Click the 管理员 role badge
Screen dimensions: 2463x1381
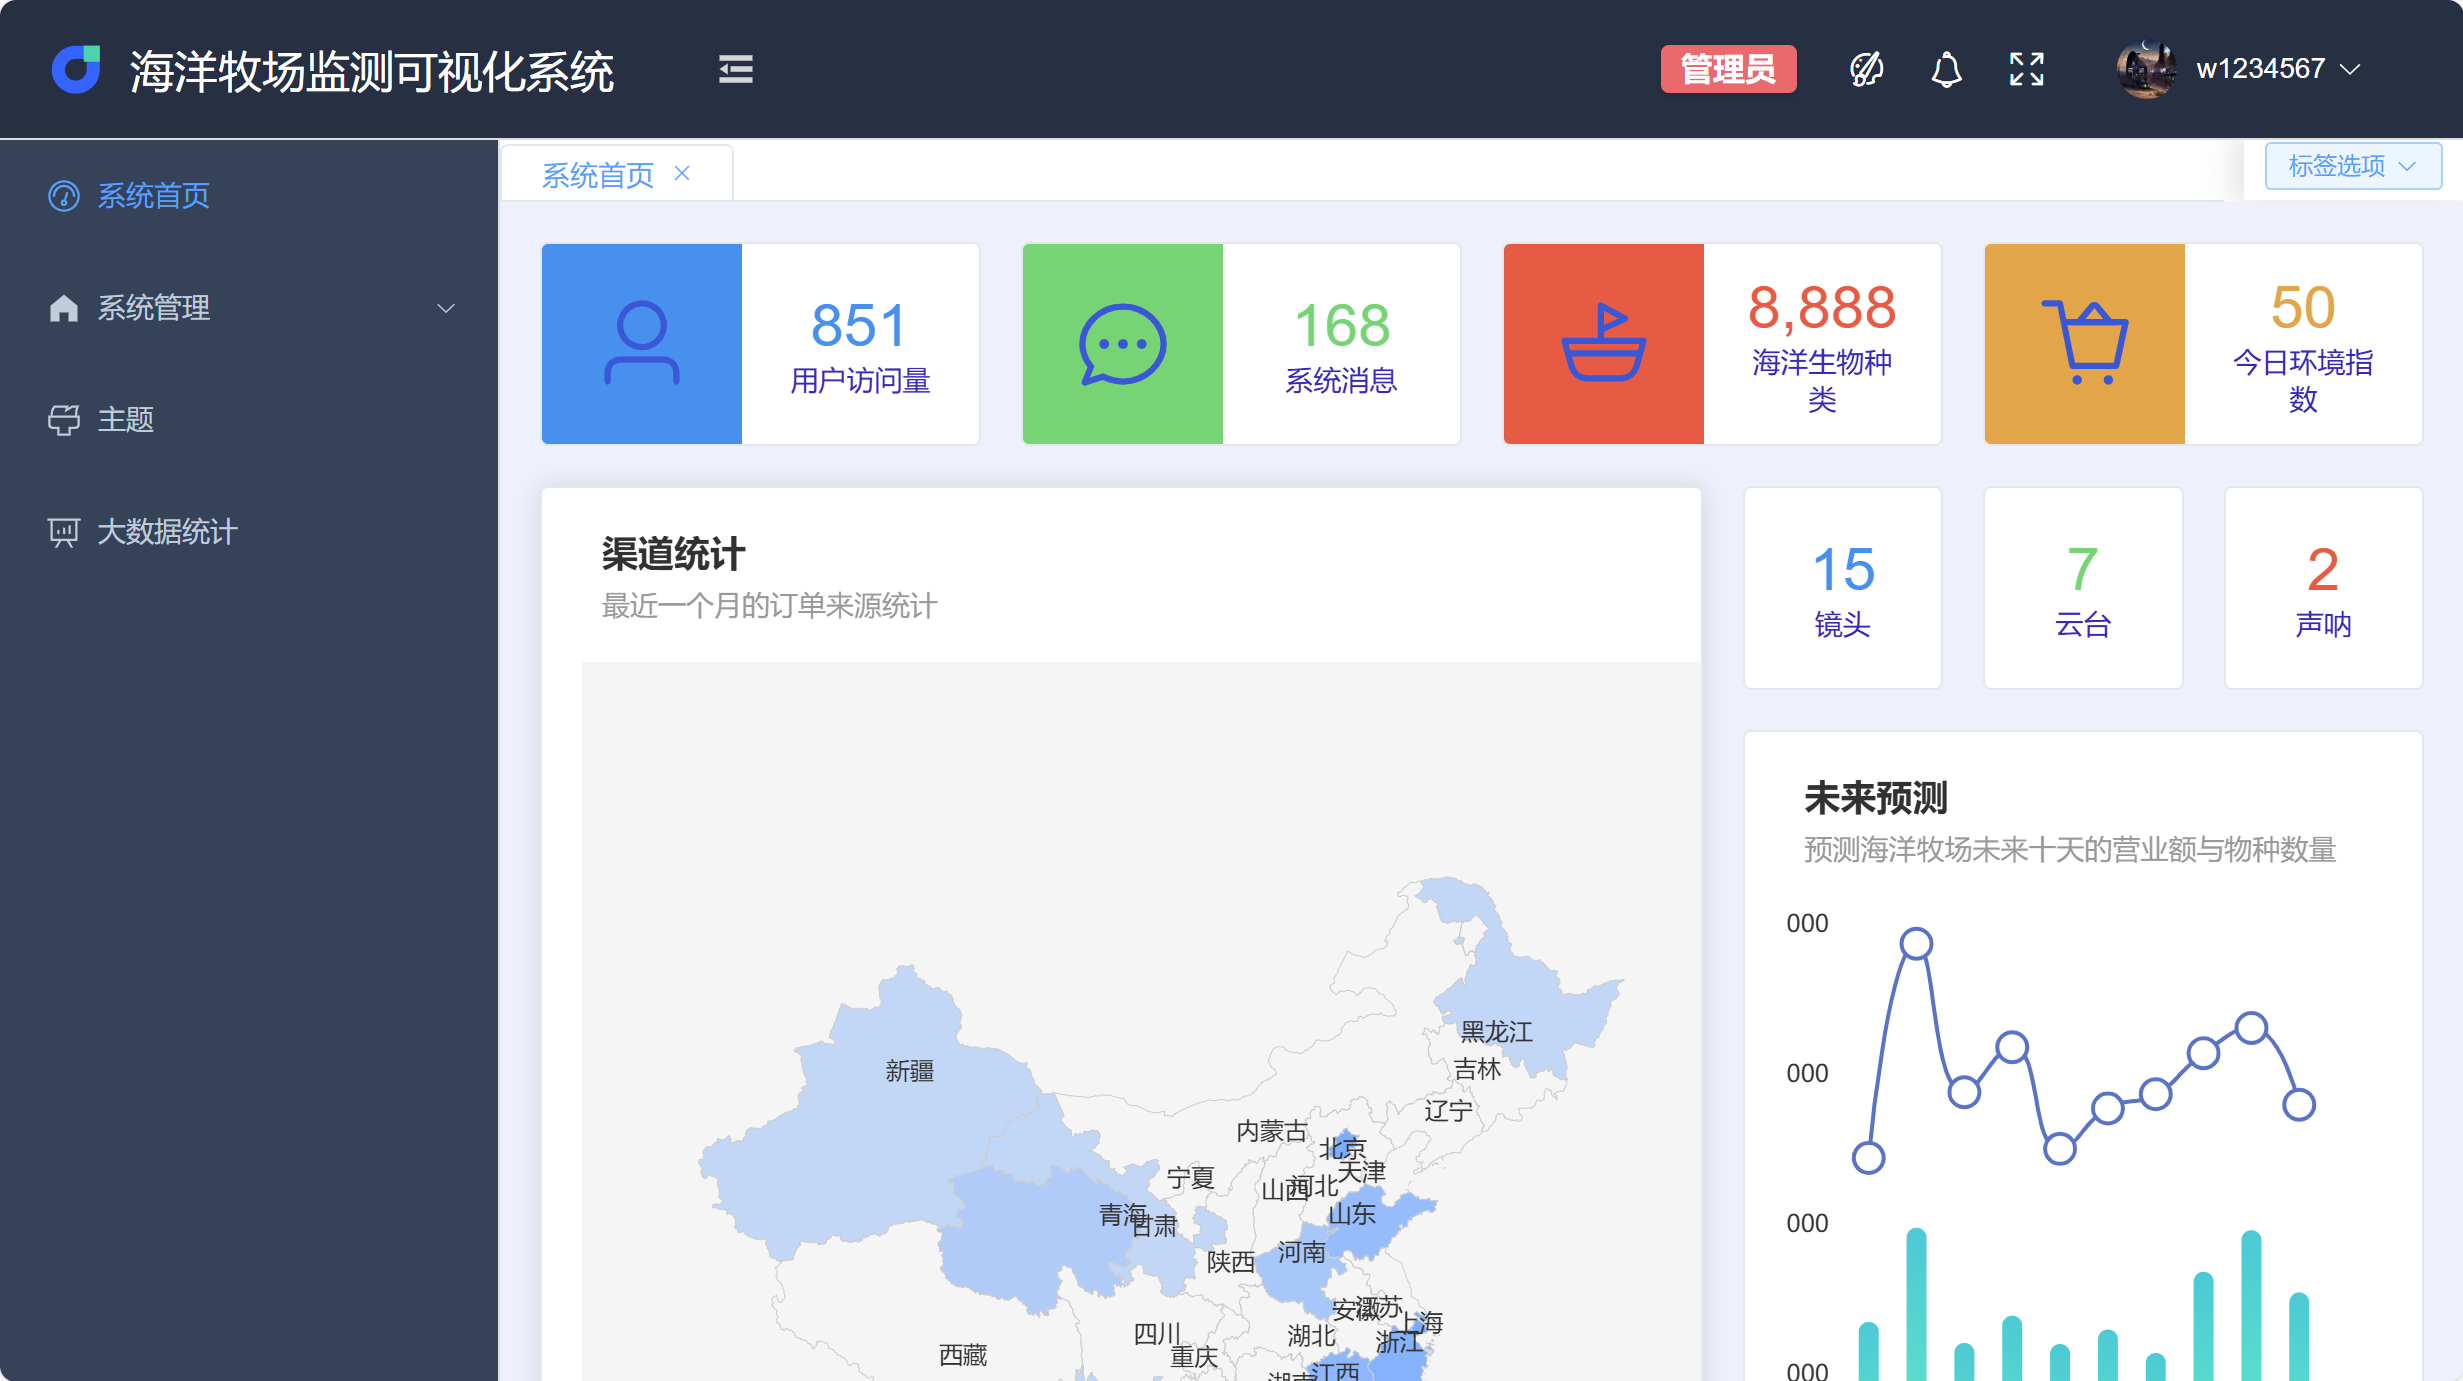(x=1727, y=69)
